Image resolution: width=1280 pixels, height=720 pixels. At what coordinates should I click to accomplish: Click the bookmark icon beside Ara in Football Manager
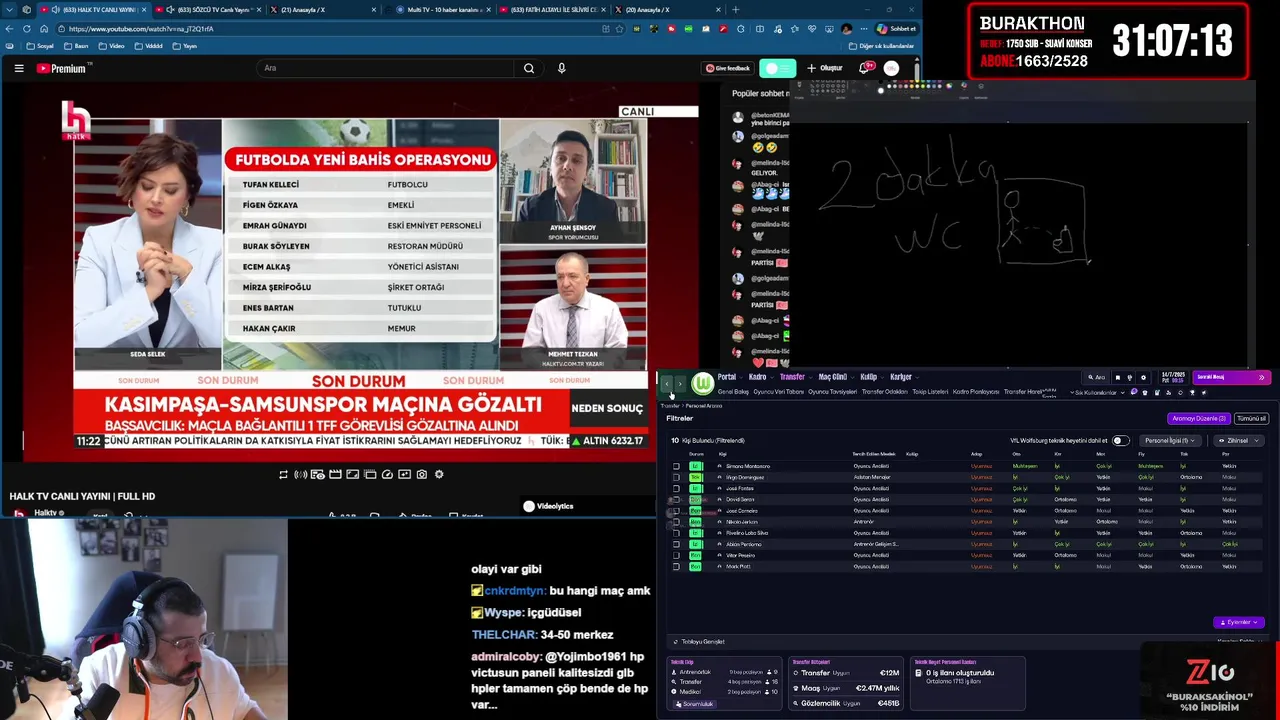(x=1118, y=378)
